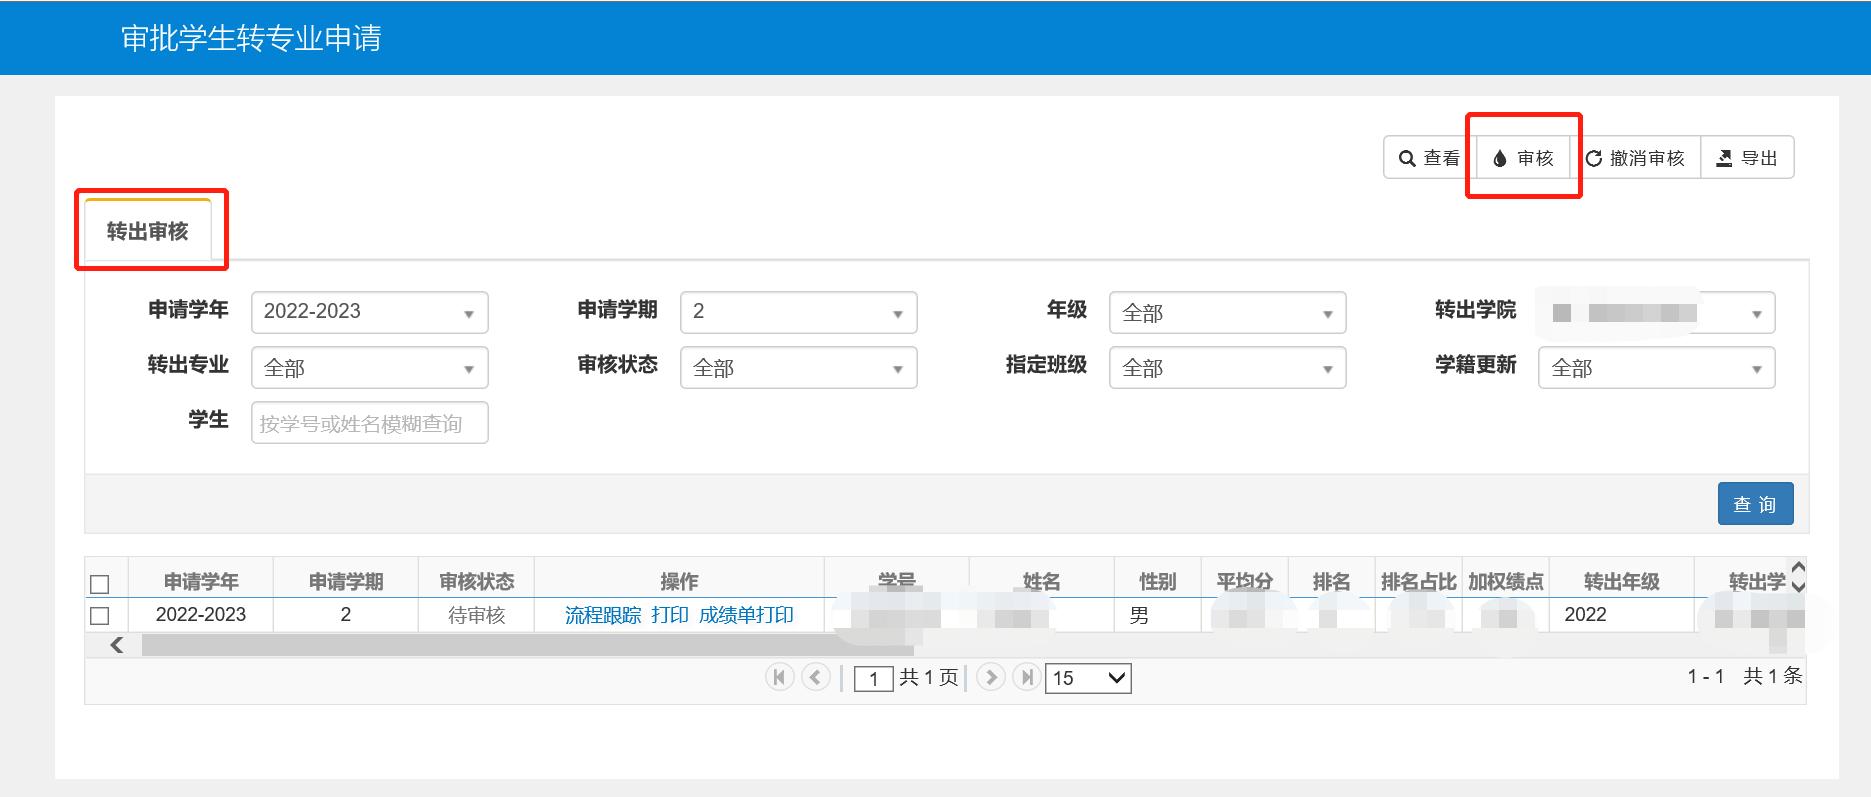Tick the select-all checkbox in table header
Viewport: 1871px width, 797px height.
click(100, 584)
